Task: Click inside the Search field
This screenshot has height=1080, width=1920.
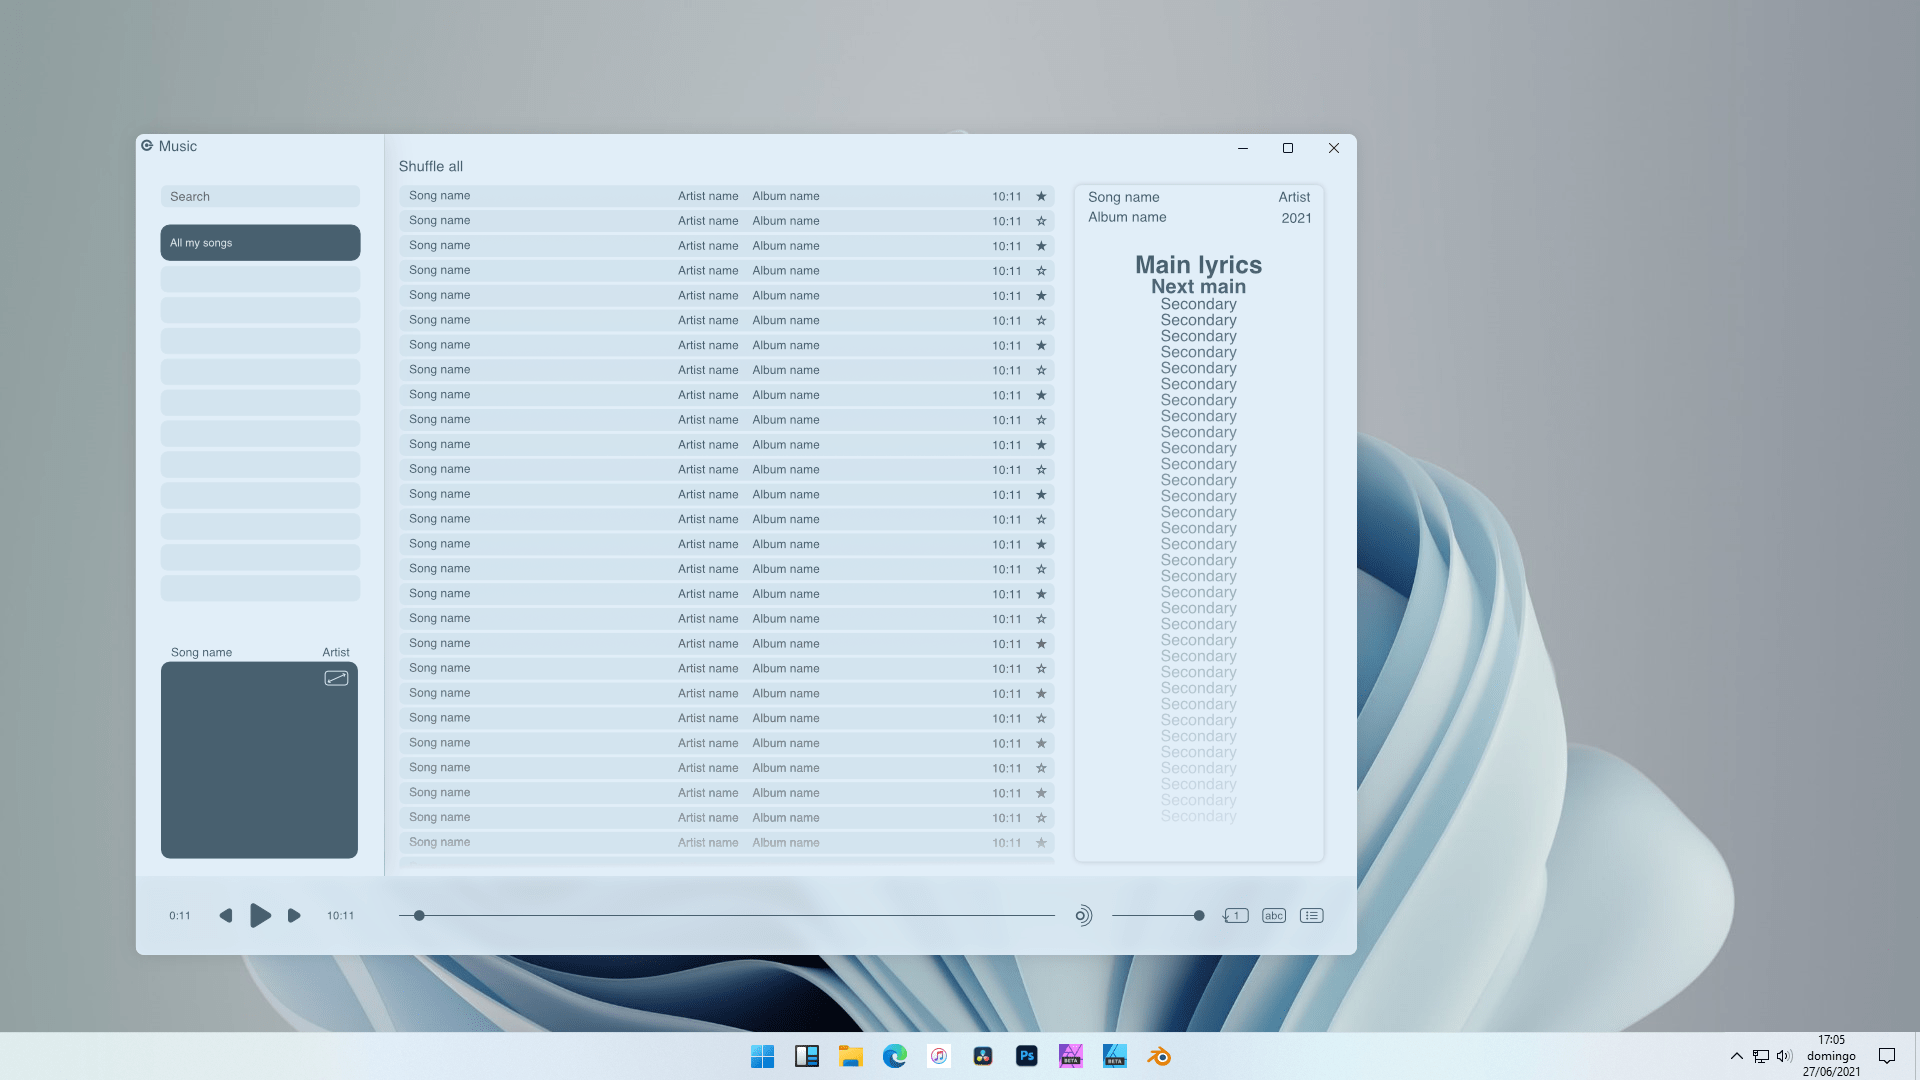Action: click(260, 196)
